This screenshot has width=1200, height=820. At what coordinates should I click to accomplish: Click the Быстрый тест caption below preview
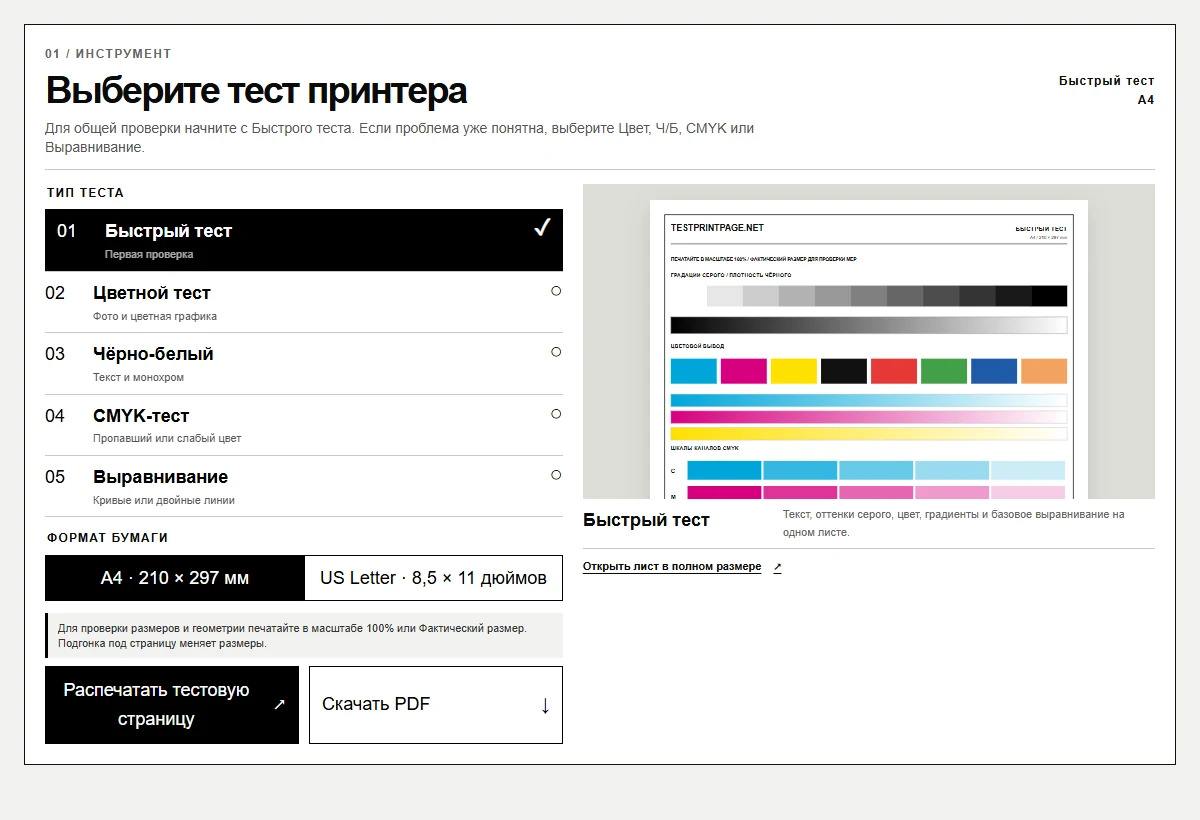(x=646, y=521)
